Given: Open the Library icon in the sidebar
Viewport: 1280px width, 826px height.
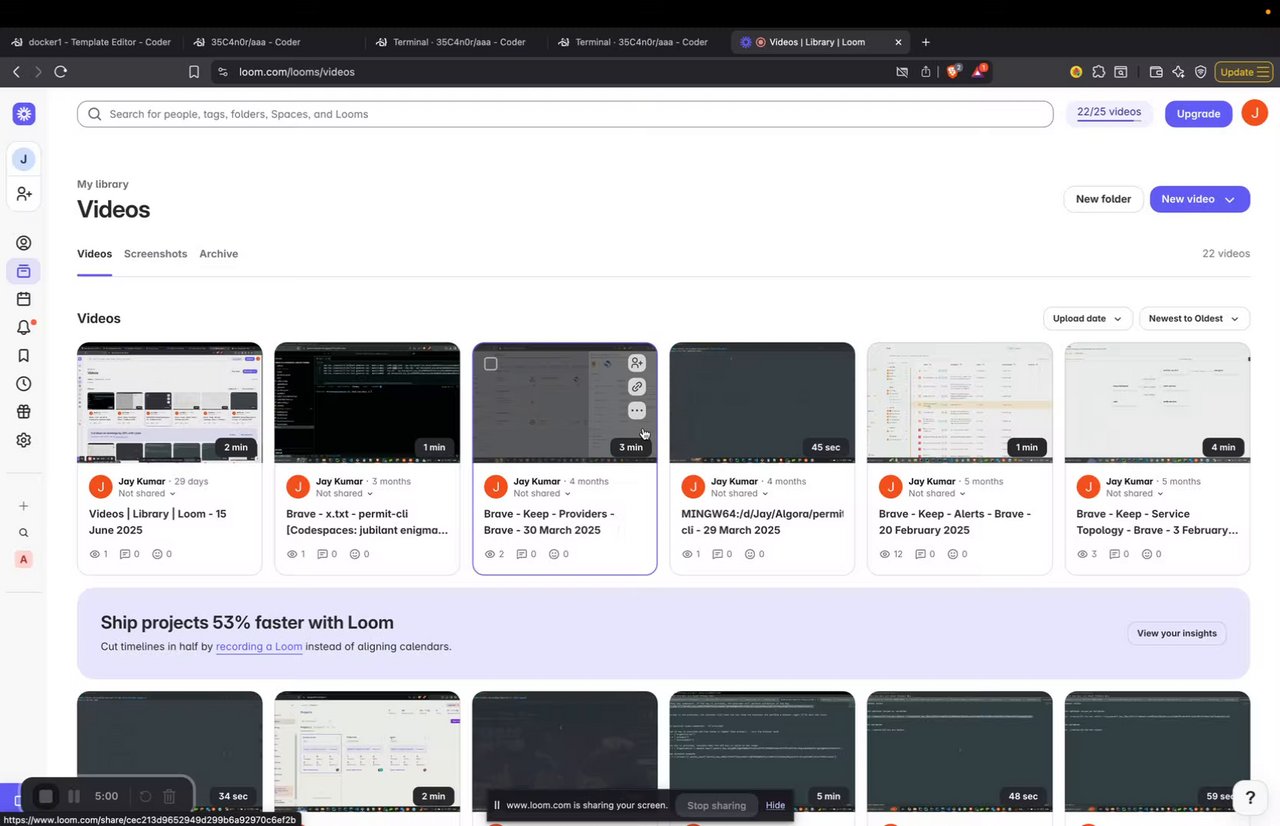Looking at the screenshot, I should (x=24, y=271).
